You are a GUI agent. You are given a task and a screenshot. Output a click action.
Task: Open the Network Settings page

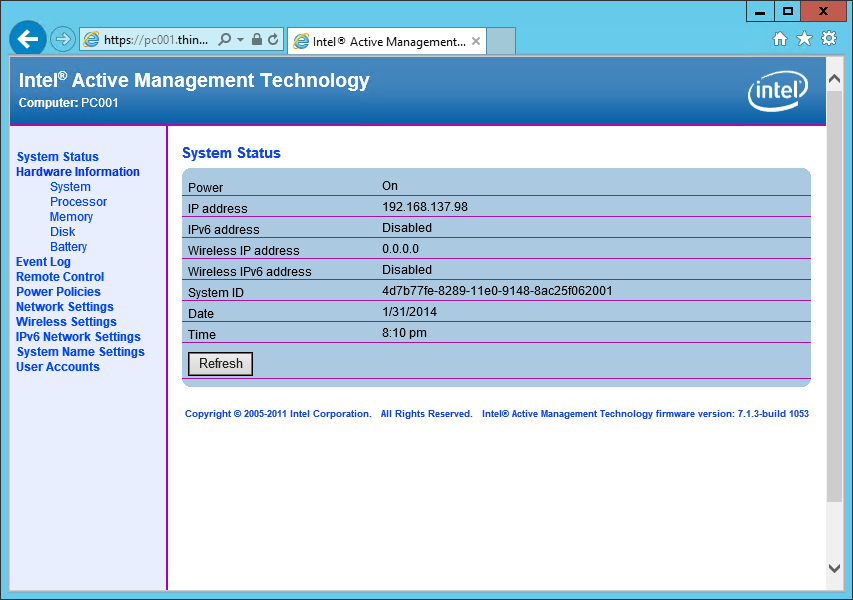(x=65, y=307)
